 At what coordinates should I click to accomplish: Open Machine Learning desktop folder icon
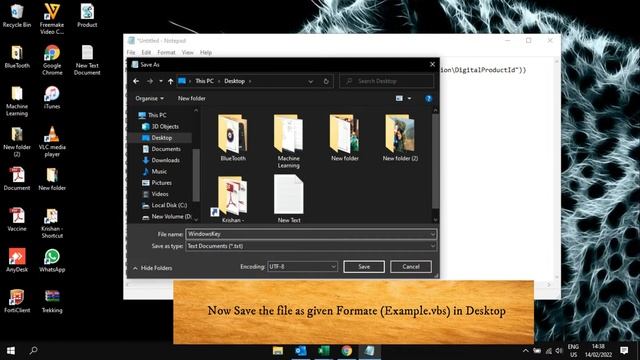[17, 100]
